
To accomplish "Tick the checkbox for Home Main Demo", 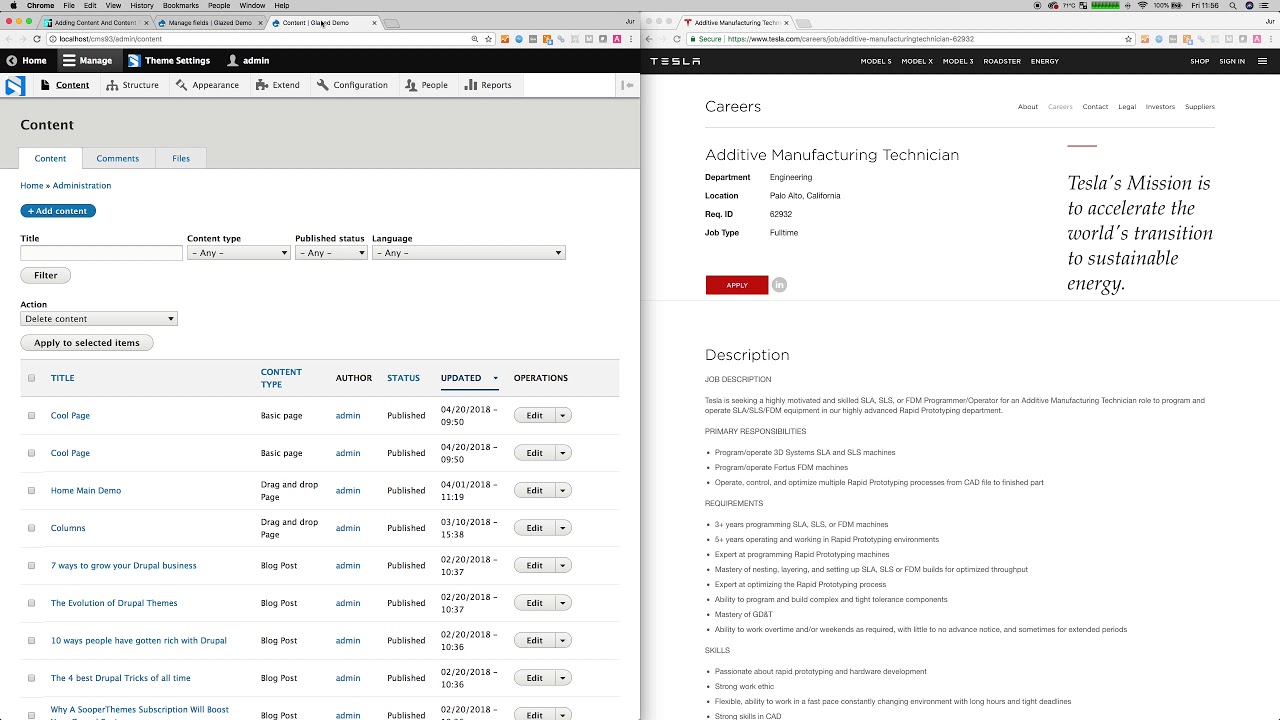I will click(31, 491).
